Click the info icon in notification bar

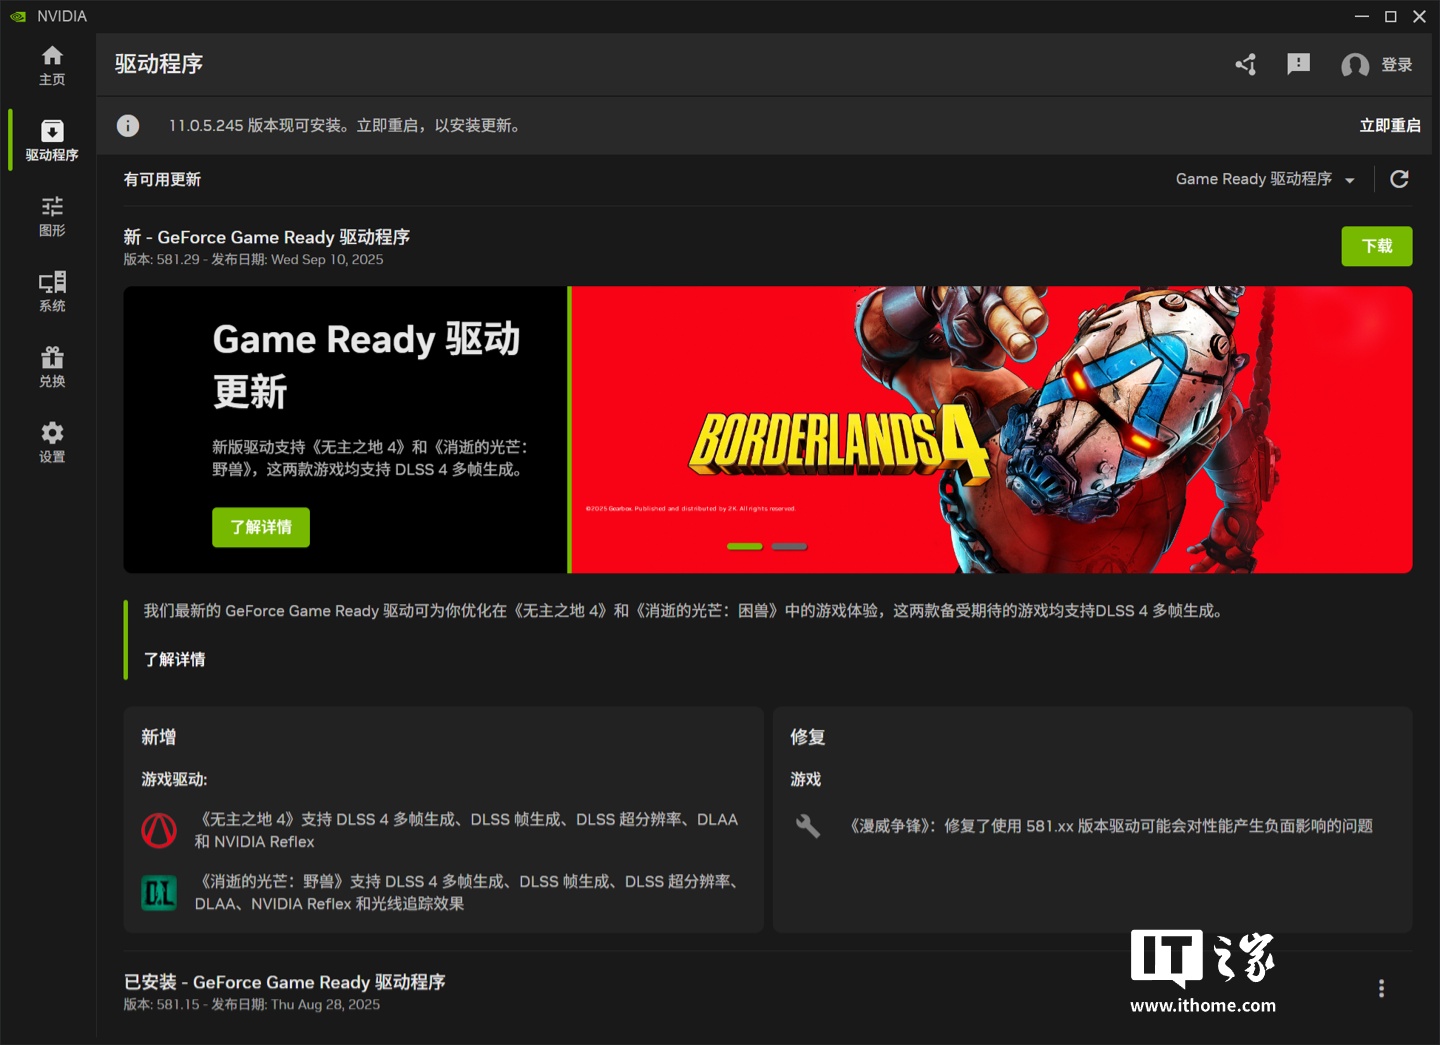(128, 126)
